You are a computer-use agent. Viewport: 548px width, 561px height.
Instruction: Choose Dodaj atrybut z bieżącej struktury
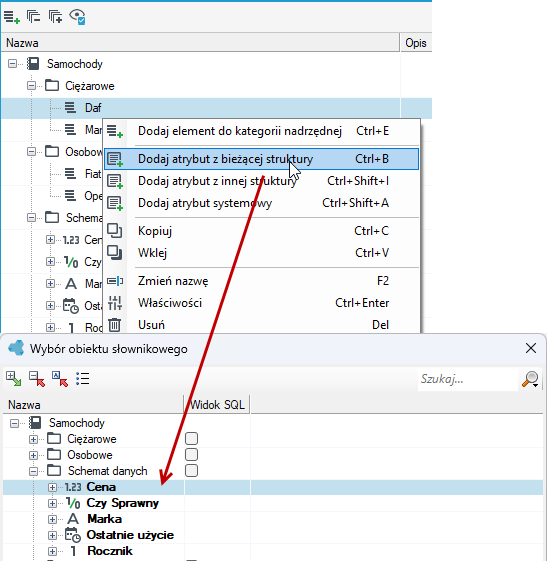(x=261, y=159)
